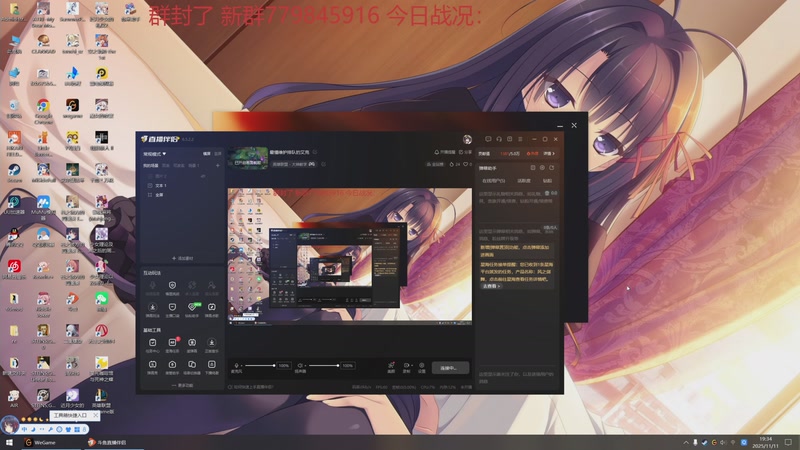Image resolution: width=800 pixels, height=450 pixels.
Task: Open the microphone-icon tool in 互动玩法
Action: pyautogui.click(x=152, y=287)
